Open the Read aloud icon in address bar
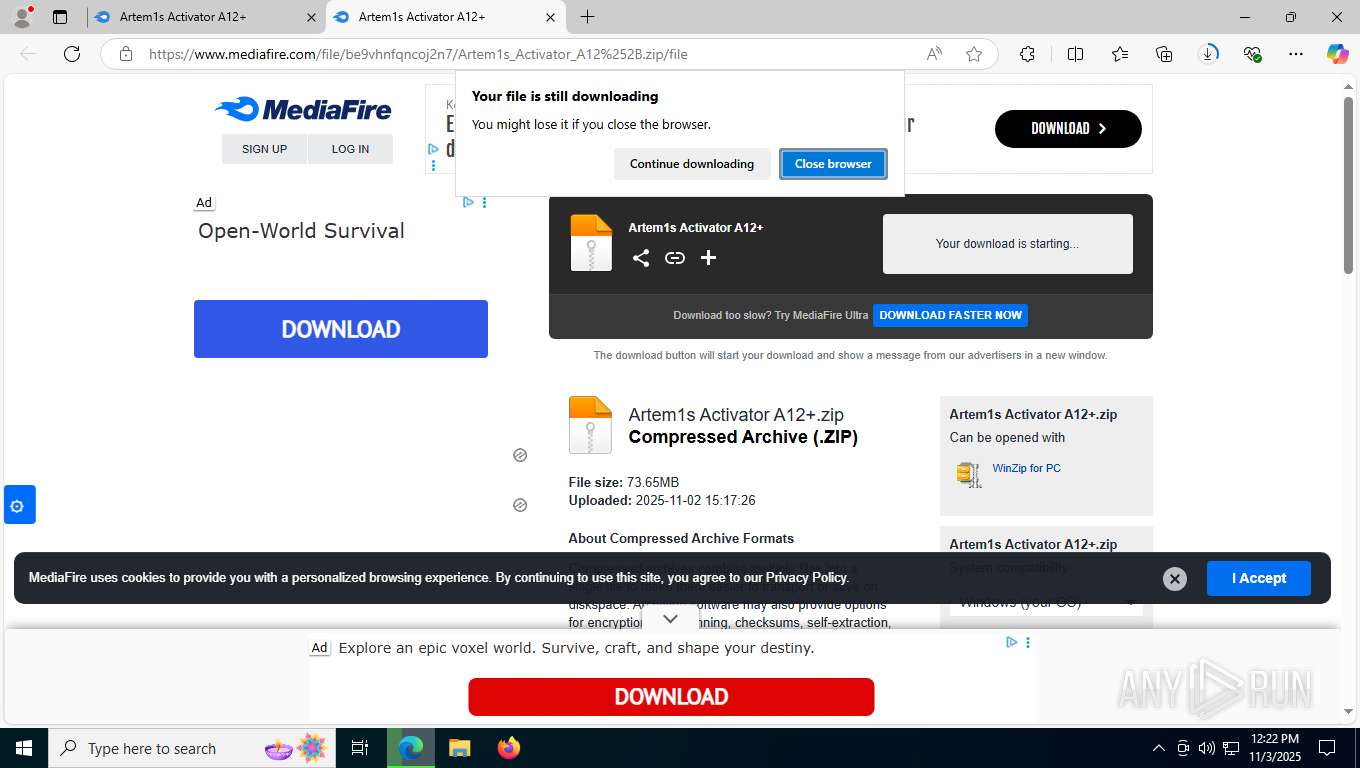Viewport: 1360px width, 768px height. click(x=934, y=54)
